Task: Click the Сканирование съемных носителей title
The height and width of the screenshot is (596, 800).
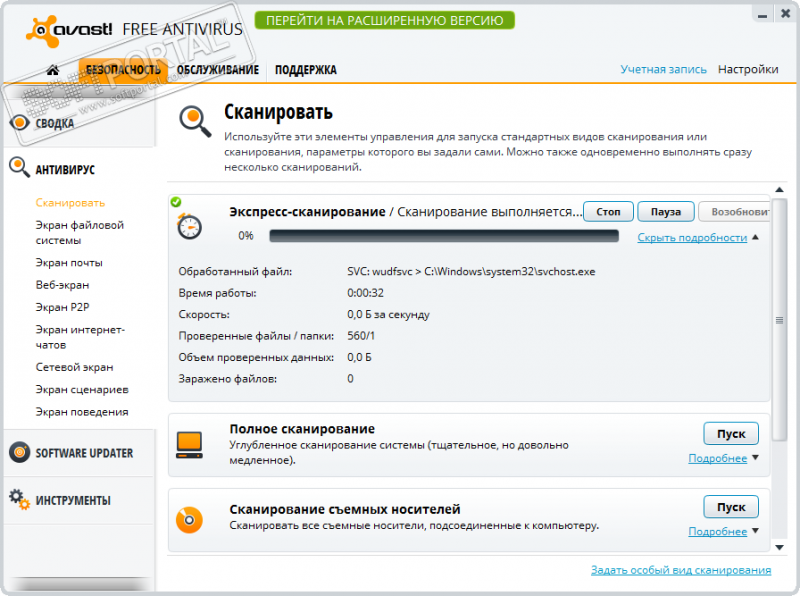Action: [x=345, y=509]
